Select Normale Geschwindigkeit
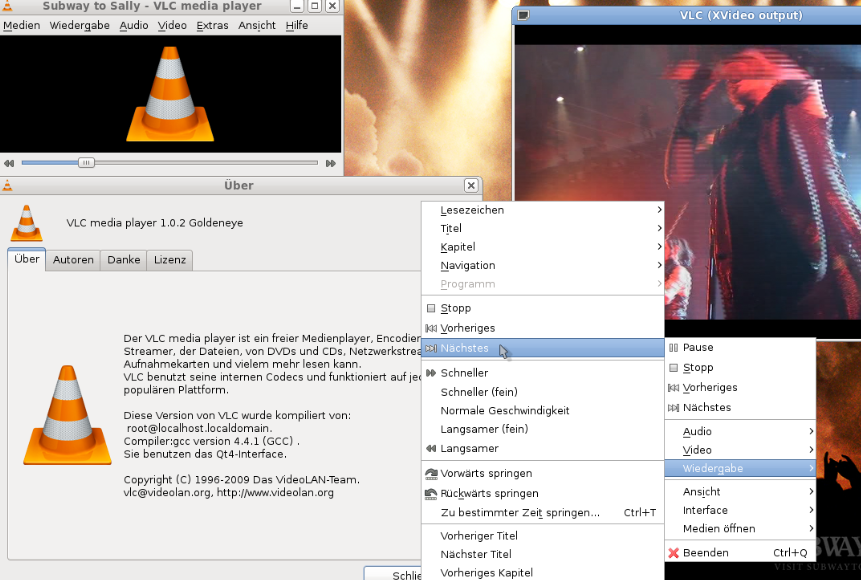The width and height of the screenshot is (861, 580). [543, 411]
